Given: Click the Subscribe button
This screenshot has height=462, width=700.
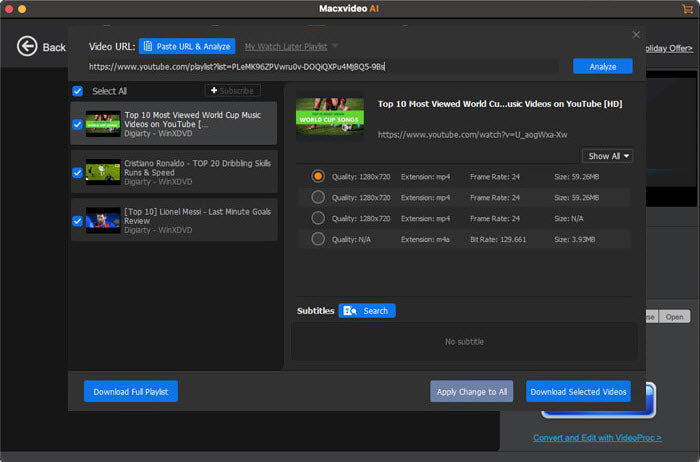Looking at the screenshot, I should click(233, 91).
